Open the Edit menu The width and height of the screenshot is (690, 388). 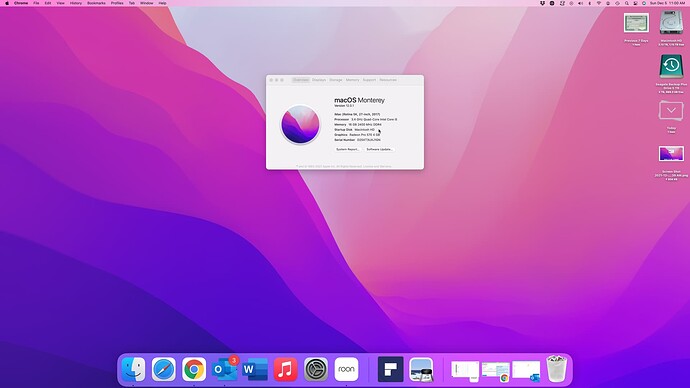click(x=48, y=3)
